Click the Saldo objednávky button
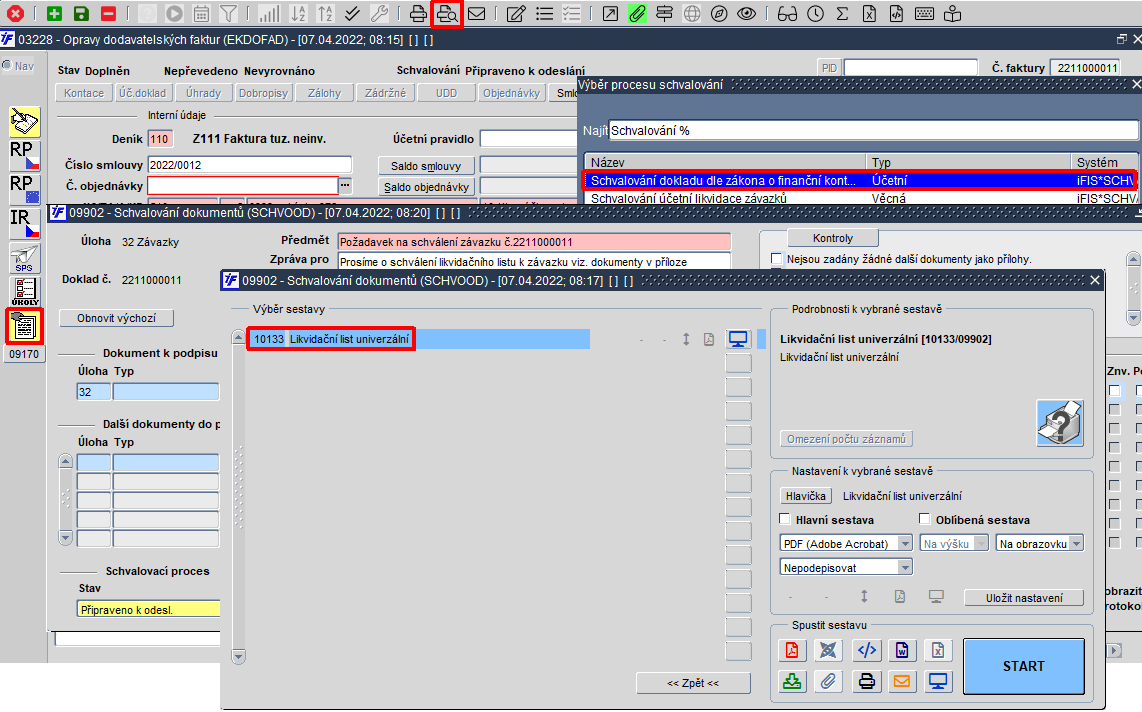 pos(426,187)
